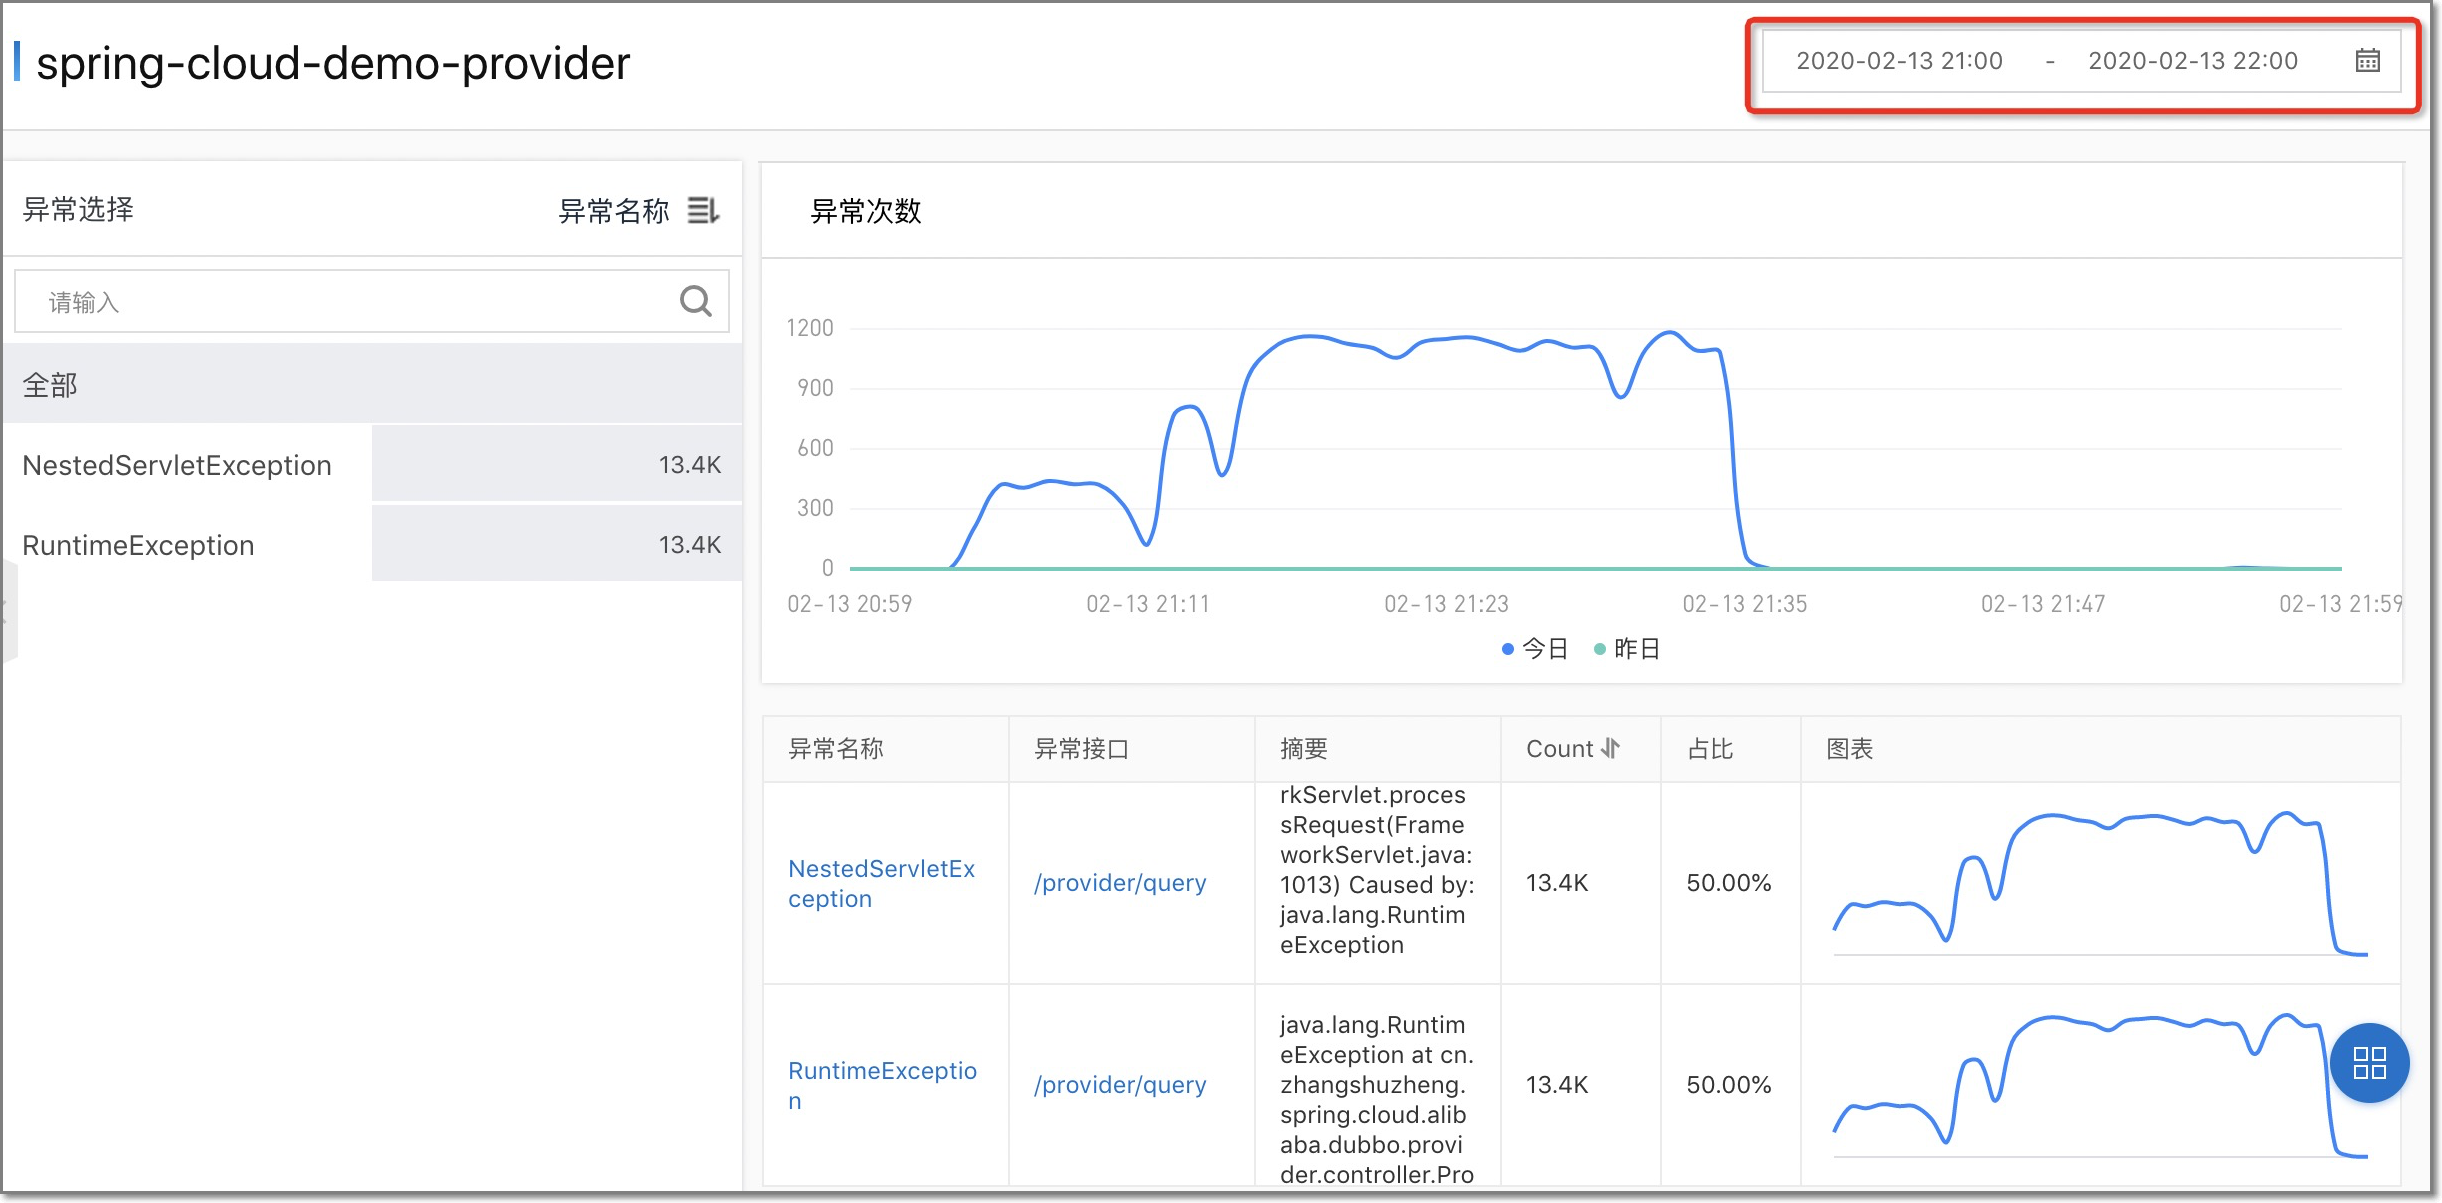Click the 异常次数 chart title
Viewport: 2442px width, 1203px height.
[865, 211]
